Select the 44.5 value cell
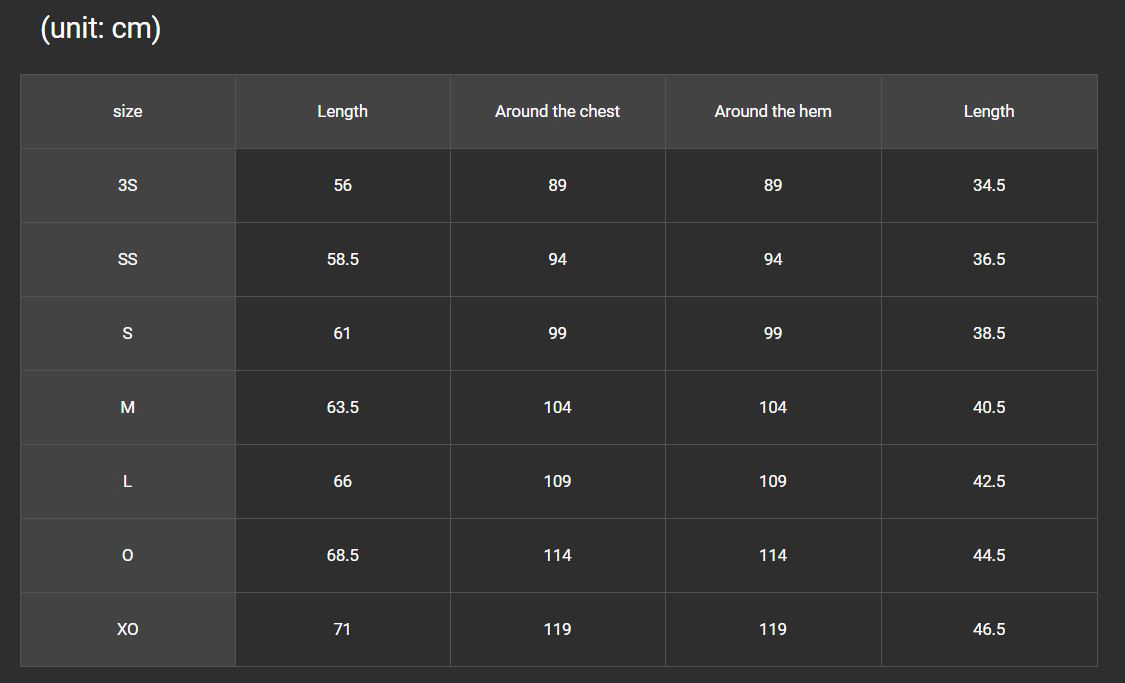1125x683 pixels. coord(989,555)
